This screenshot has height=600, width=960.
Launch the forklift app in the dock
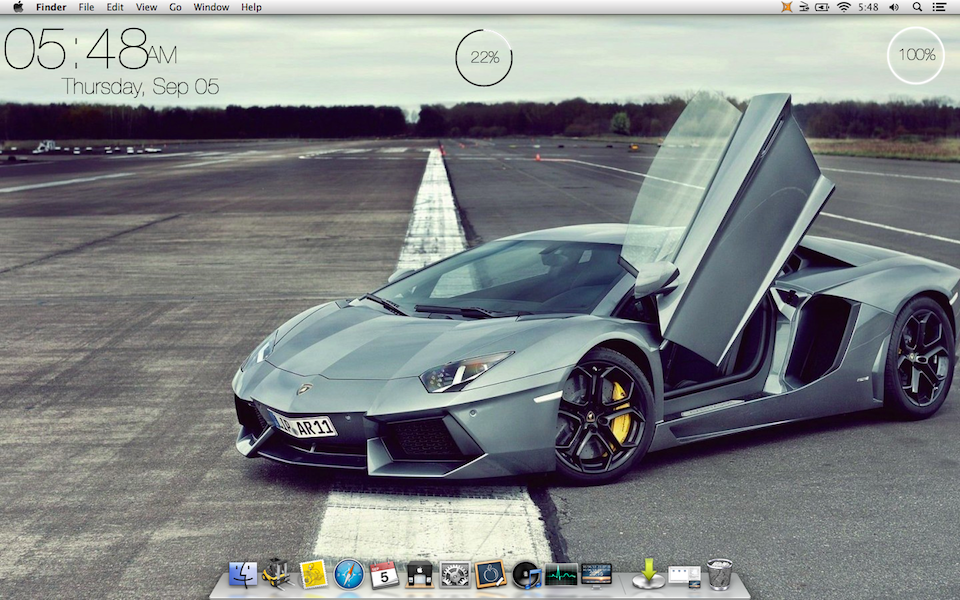277,574
